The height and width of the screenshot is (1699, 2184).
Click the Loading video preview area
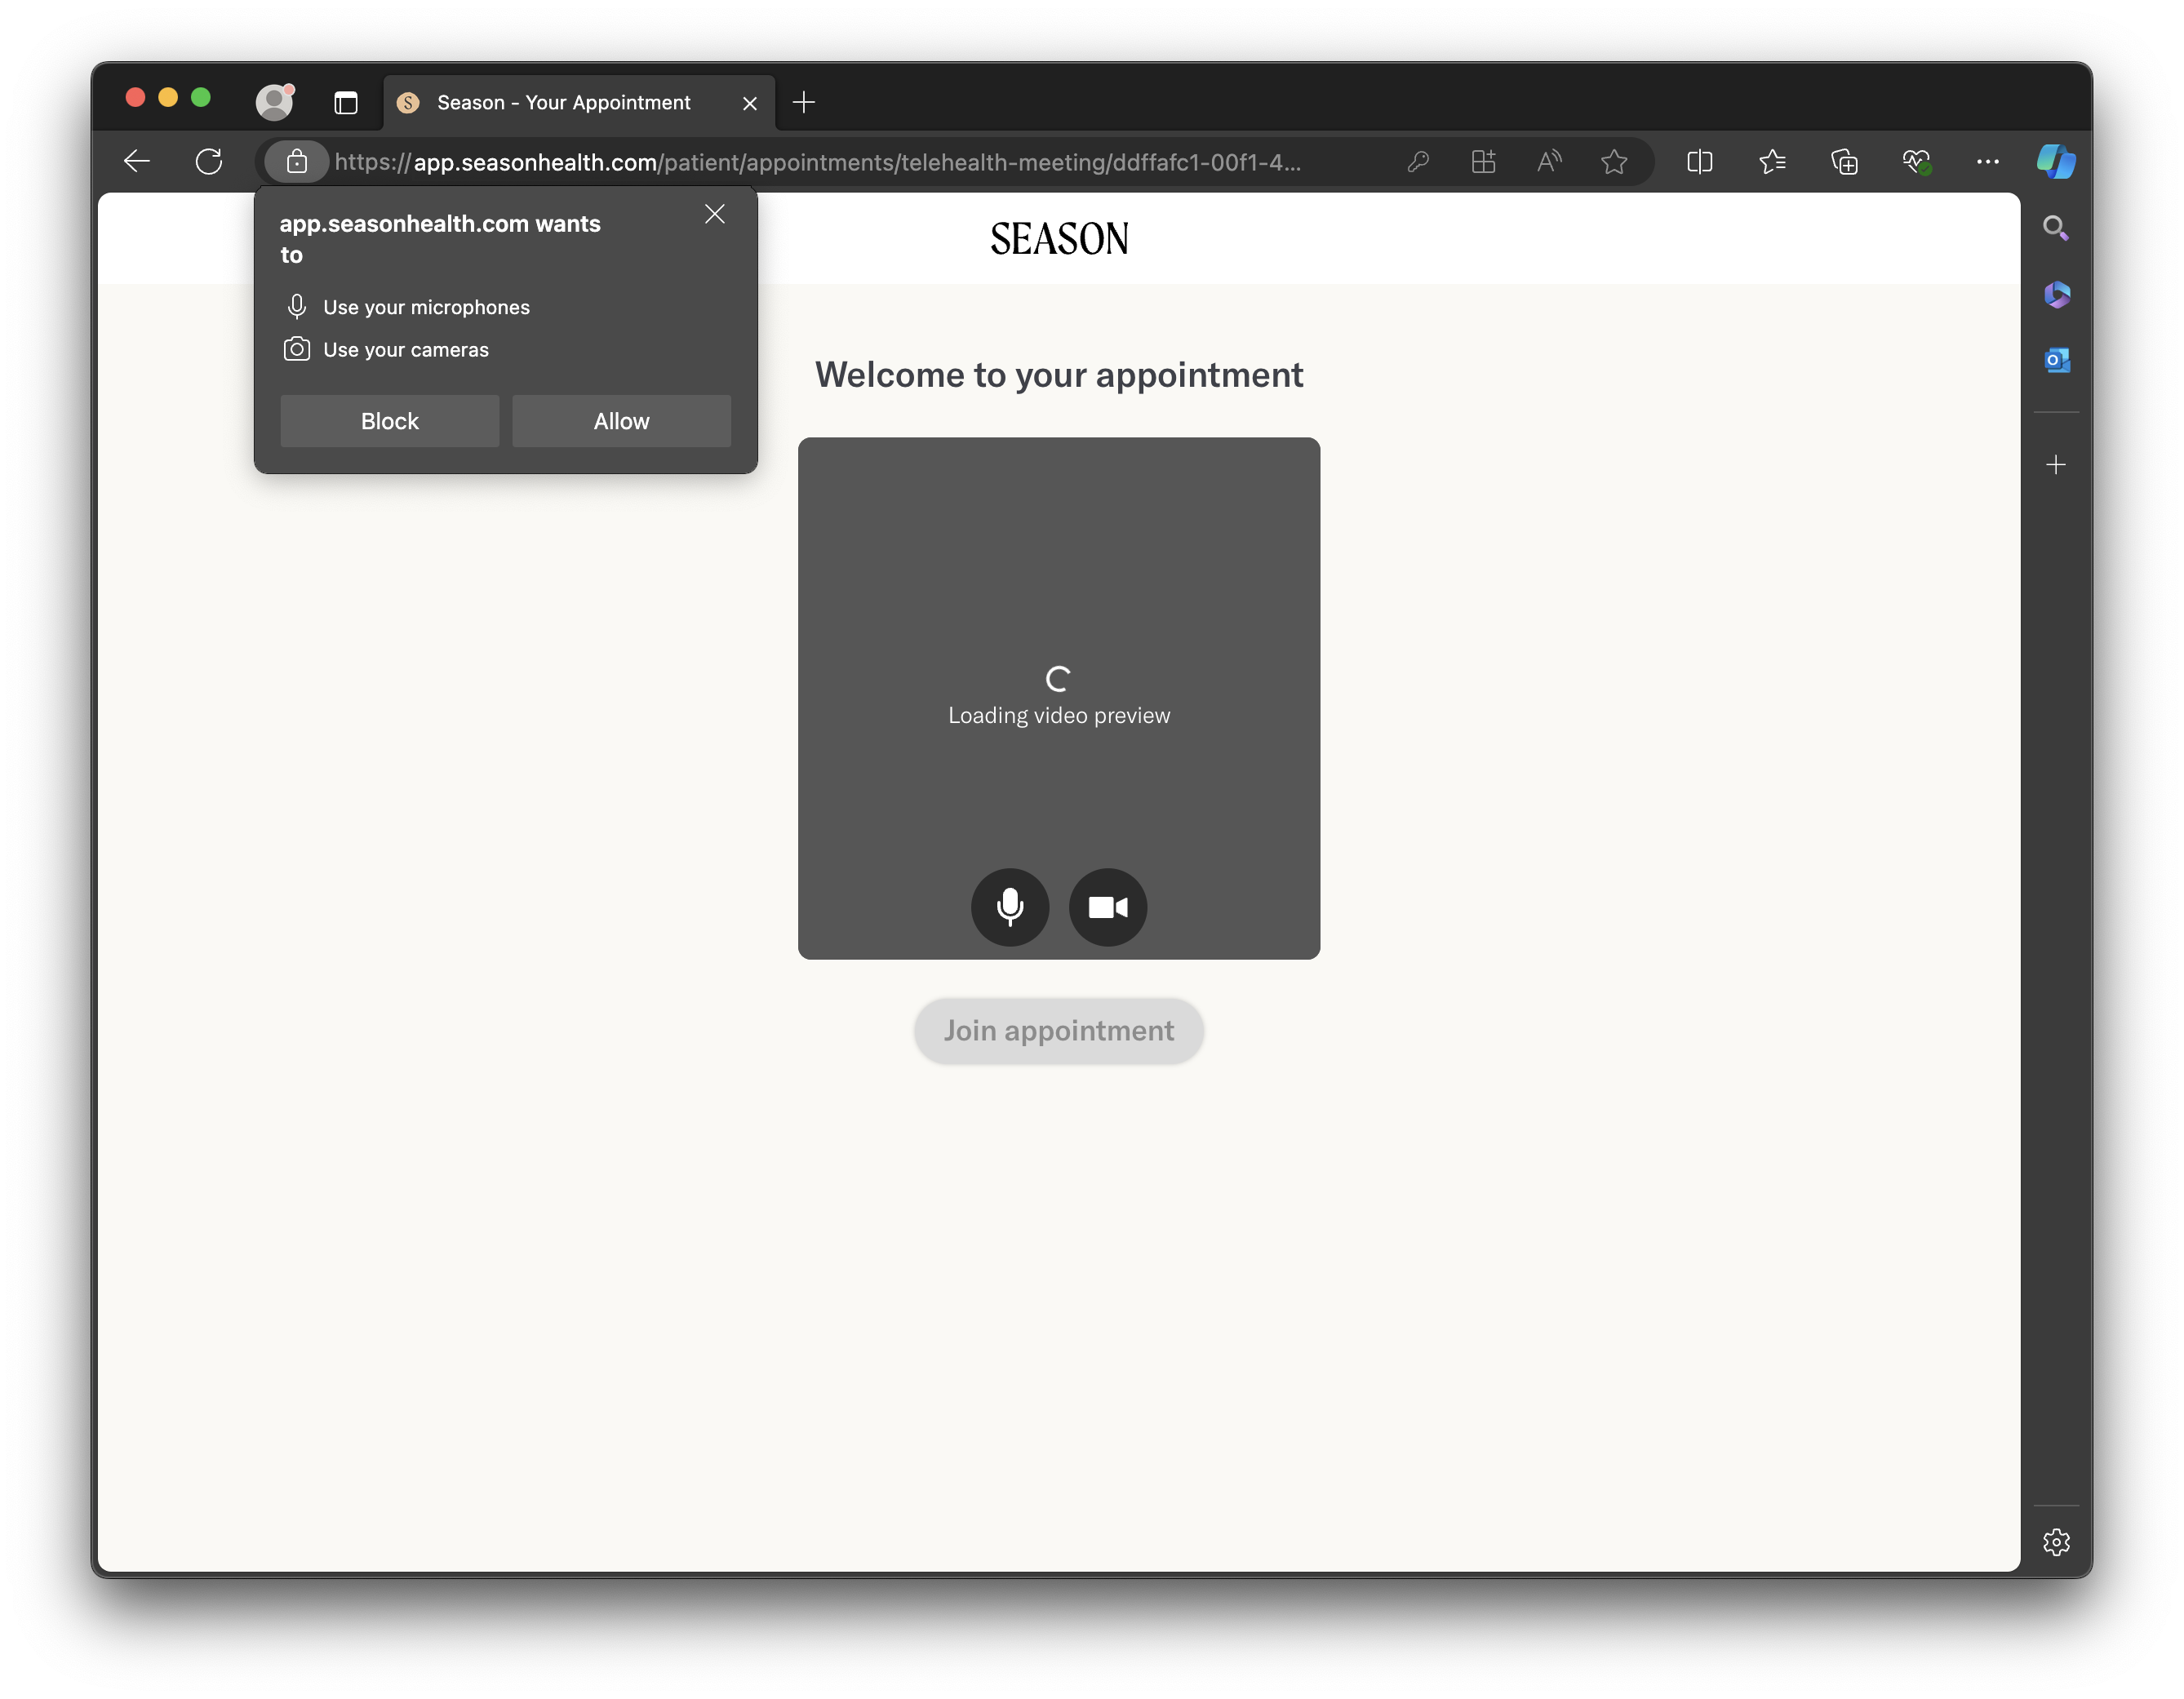1058,698
